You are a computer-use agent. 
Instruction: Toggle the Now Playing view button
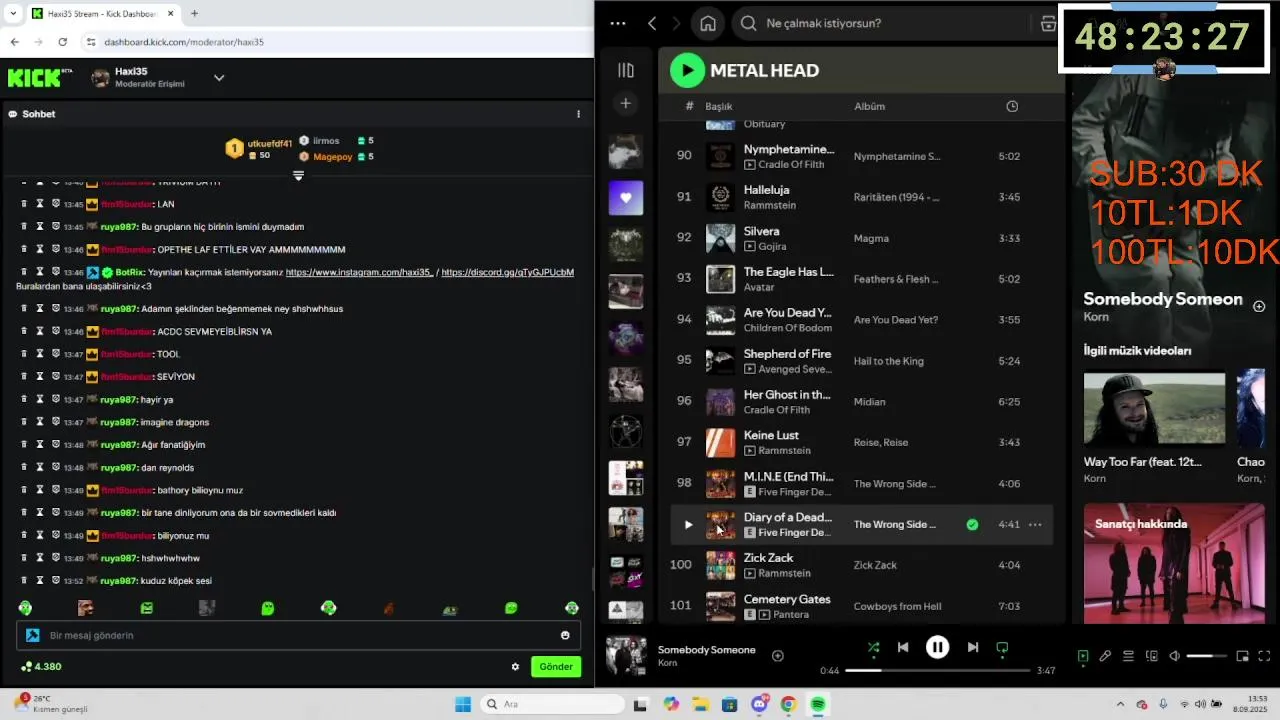(x=1082, y=656)
